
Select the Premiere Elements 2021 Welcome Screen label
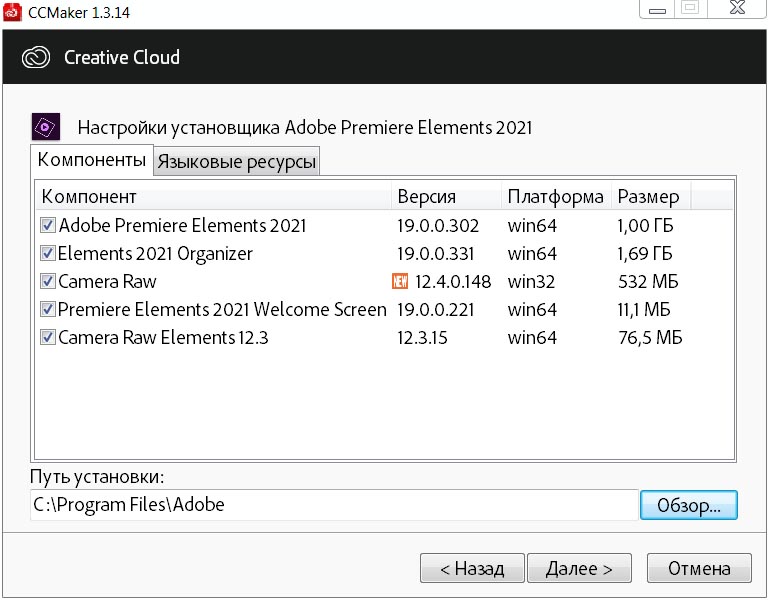(222, 310)
